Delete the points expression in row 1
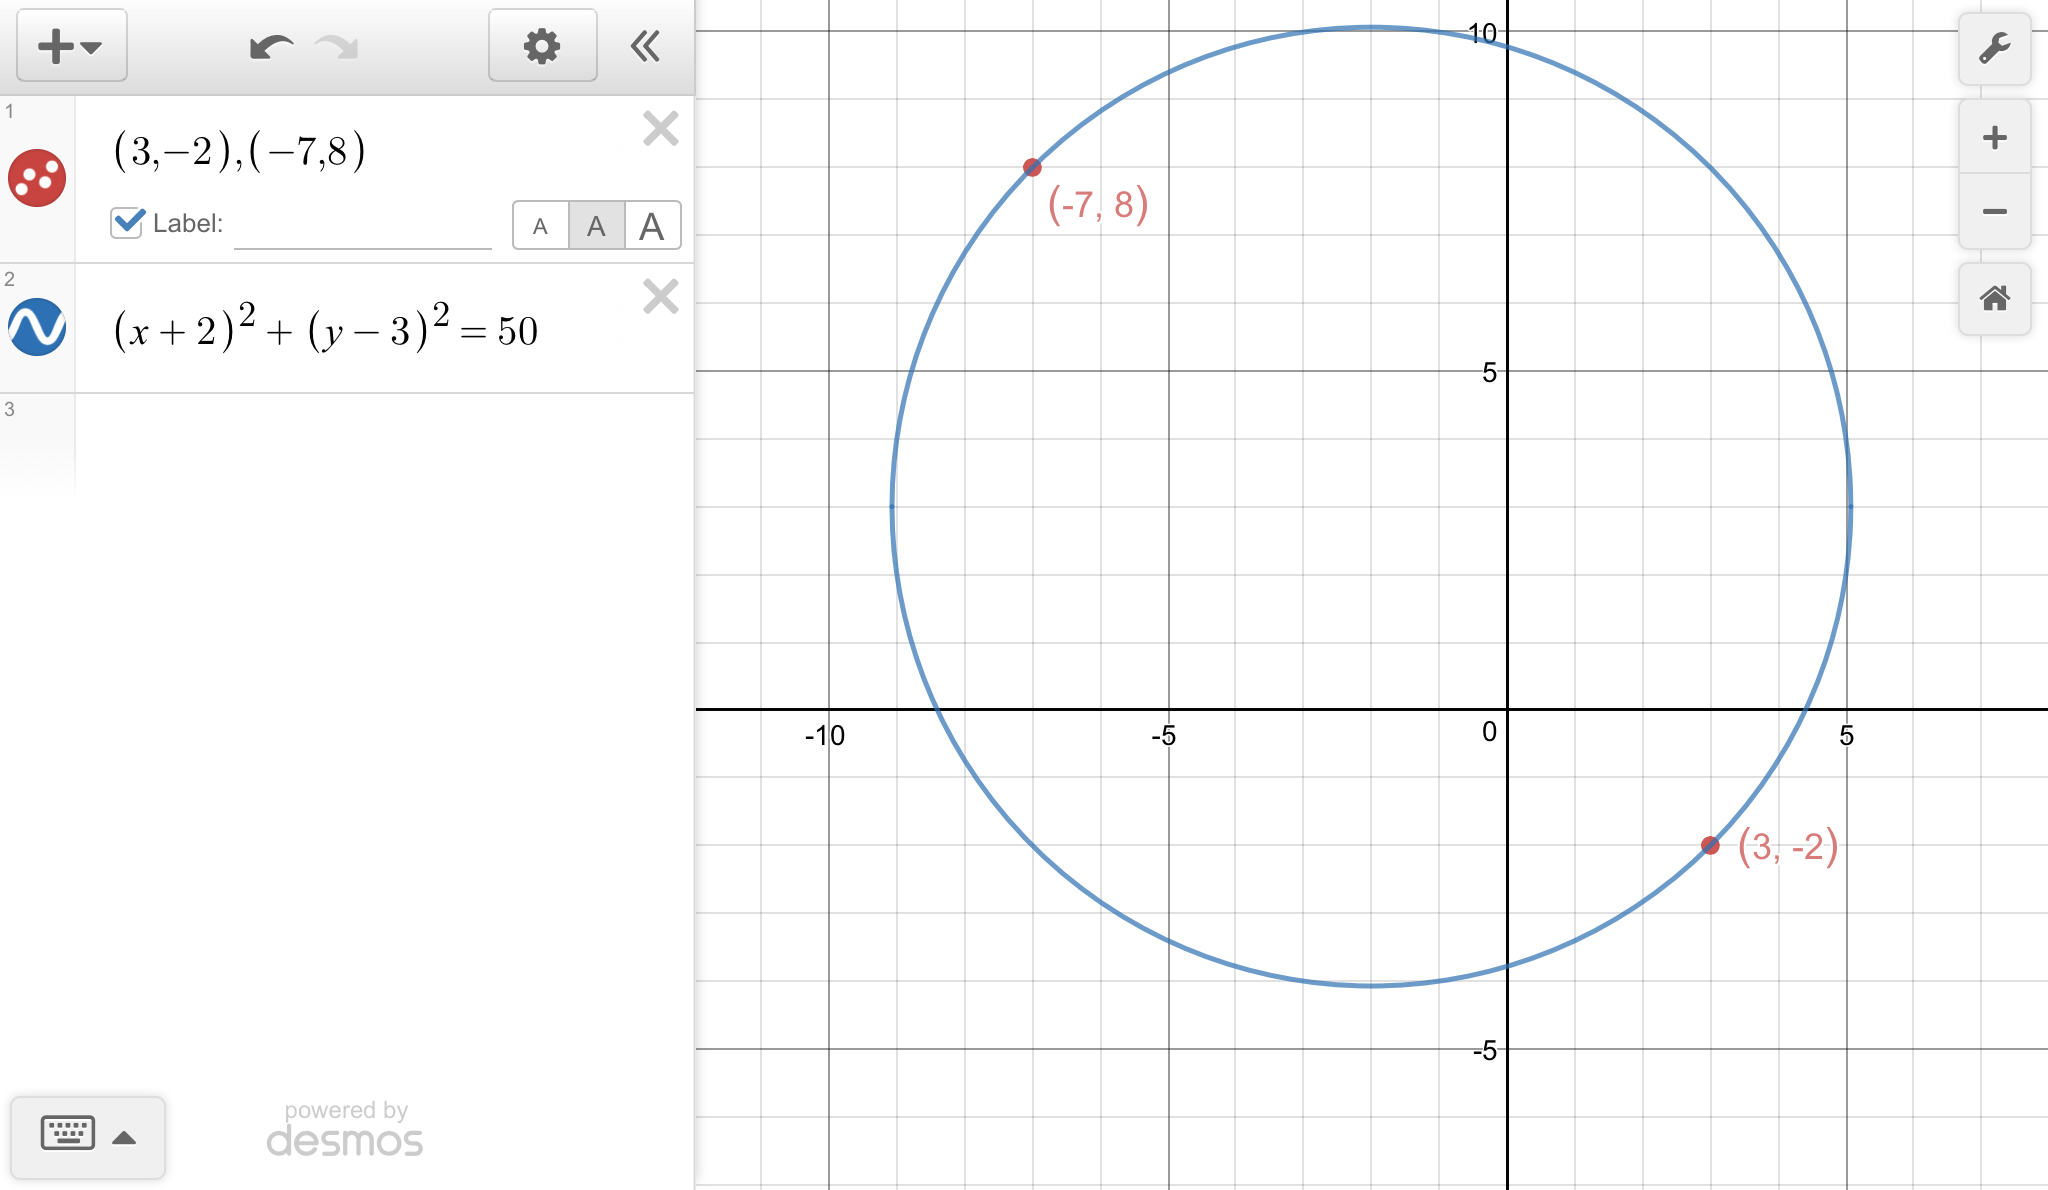Viewport: 2048px width, 1190px height. (x=660, y=129)
